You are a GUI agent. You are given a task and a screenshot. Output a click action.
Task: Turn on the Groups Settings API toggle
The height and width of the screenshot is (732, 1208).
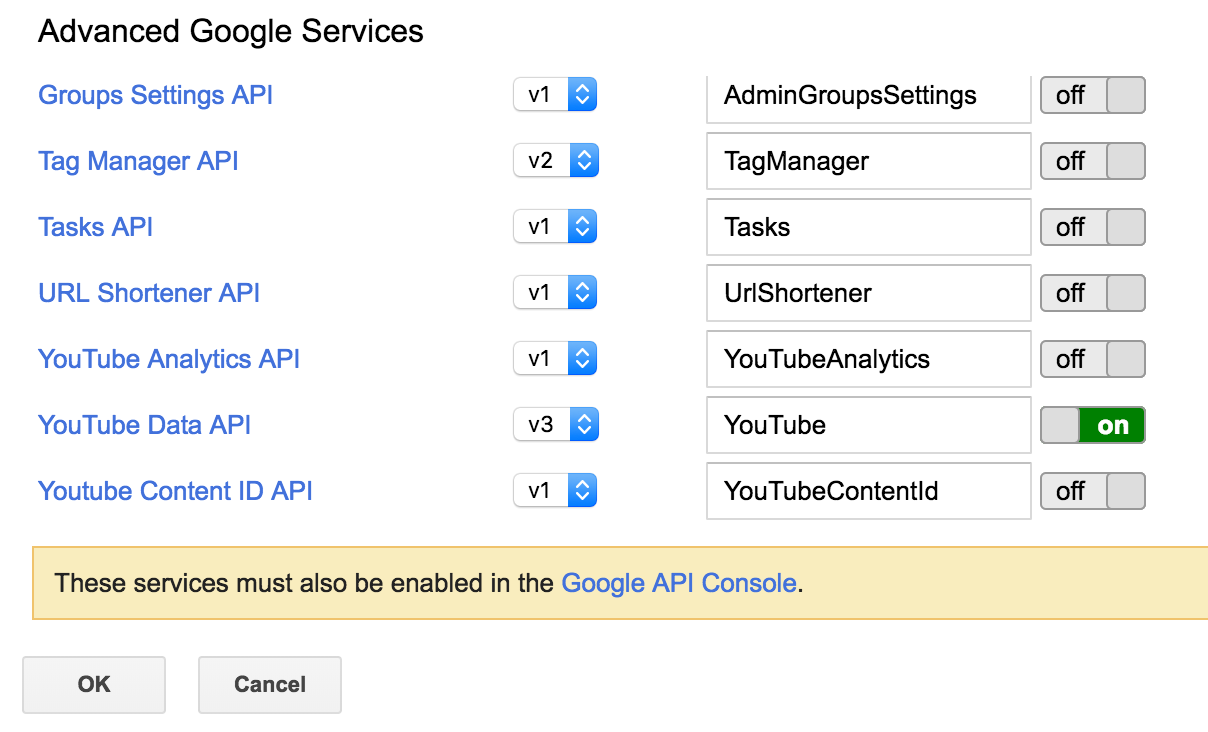pyautogui.click(x=1092, y=95)
